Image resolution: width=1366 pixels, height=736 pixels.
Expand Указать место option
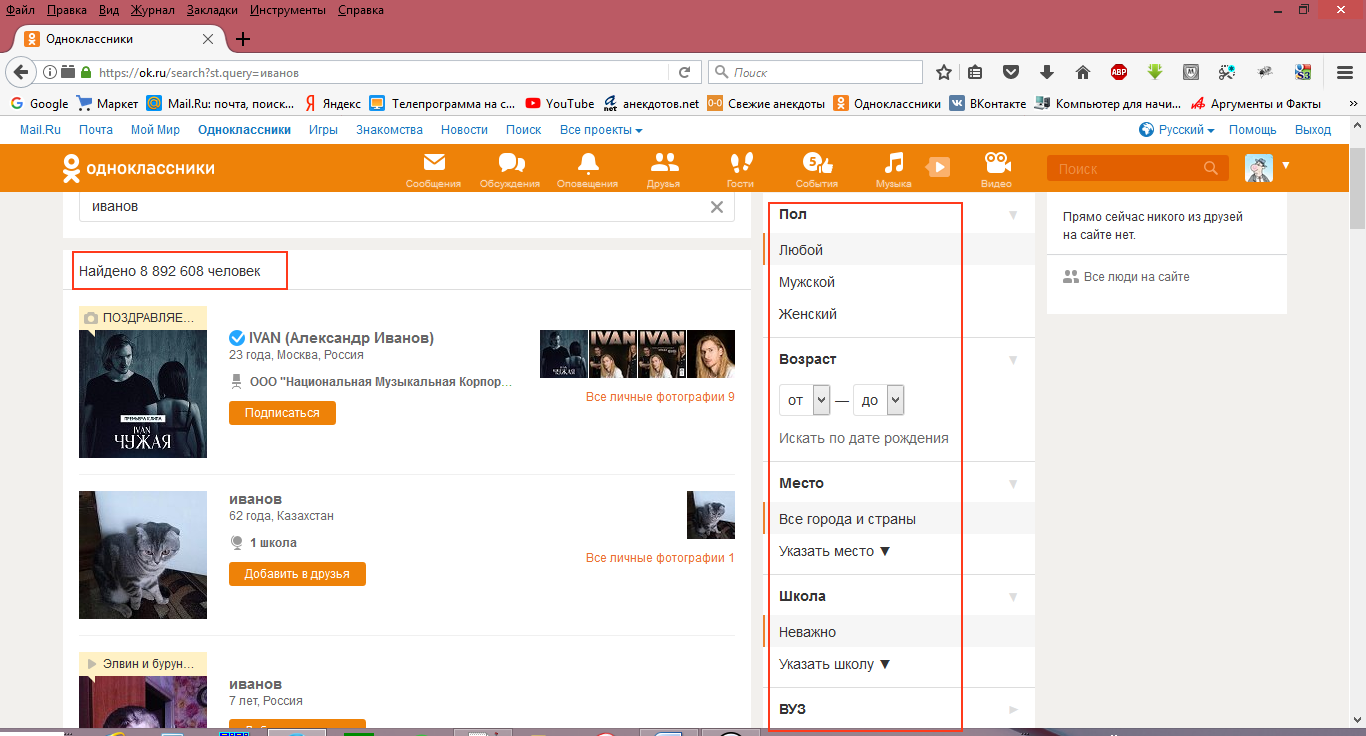pos(834,551)
